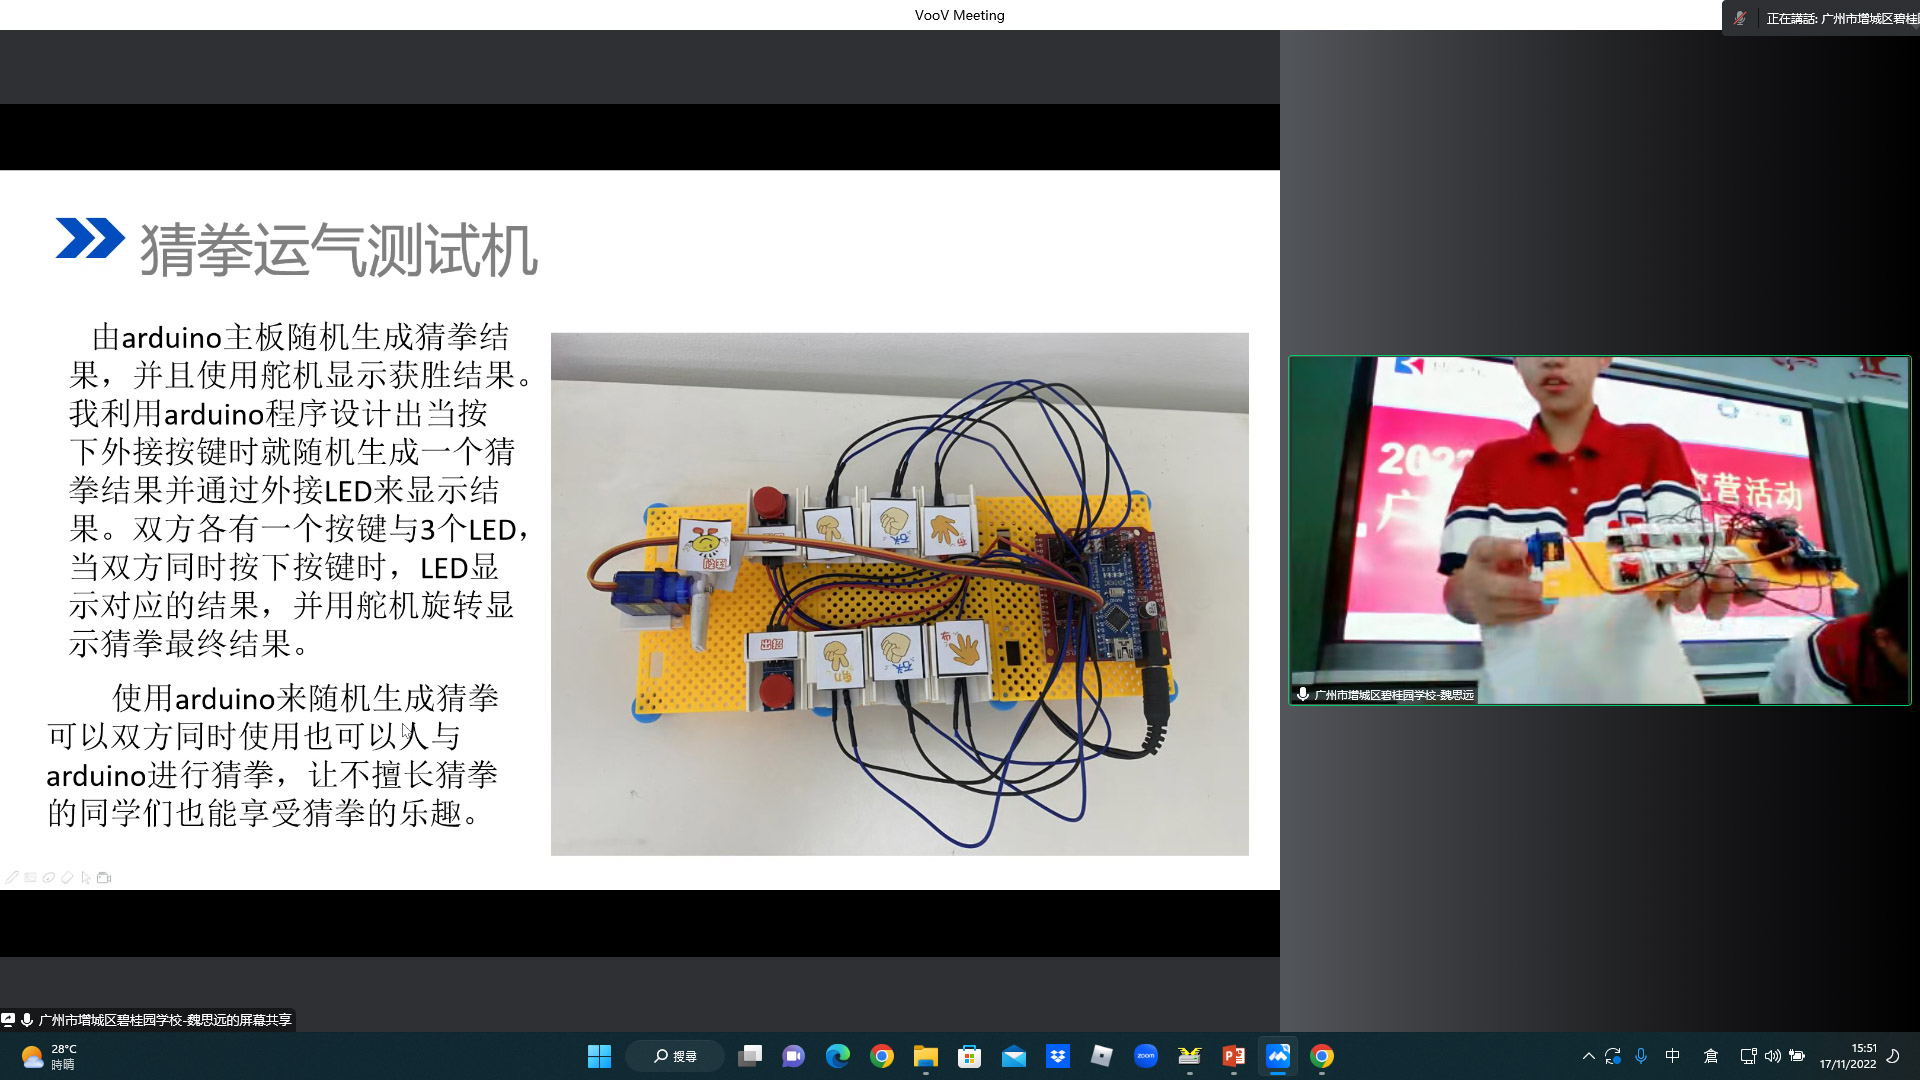This screenshot has height=1080, width=1920.
Task: Select the eraser icon on the slide toolbar
Action: [x=67, y=878]
